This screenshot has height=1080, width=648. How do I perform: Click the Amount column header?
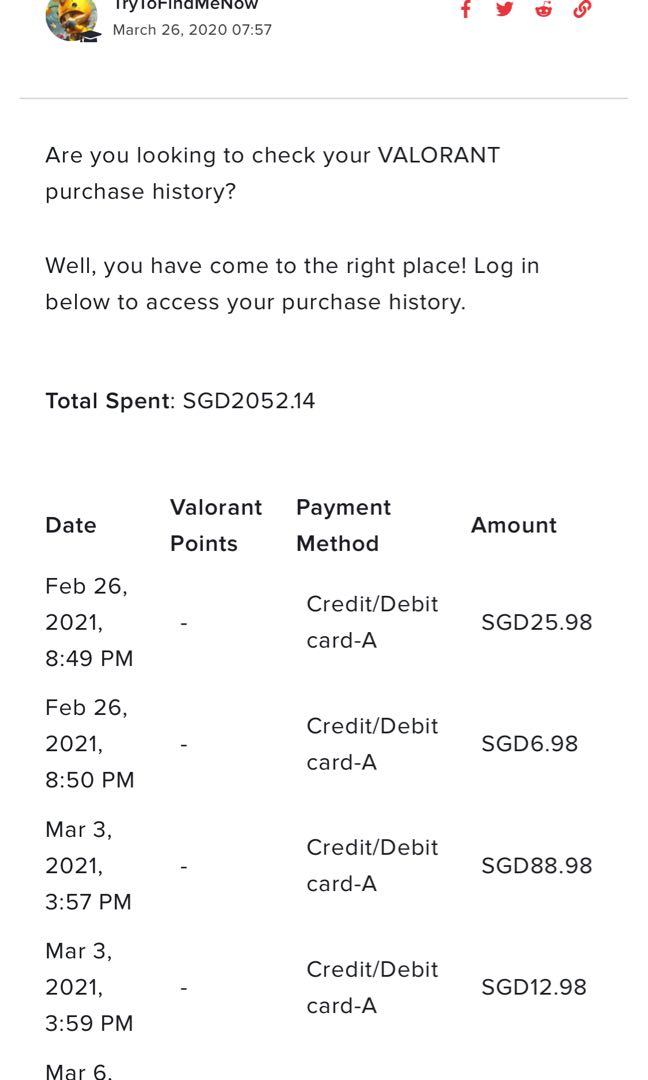click(514, 525)
